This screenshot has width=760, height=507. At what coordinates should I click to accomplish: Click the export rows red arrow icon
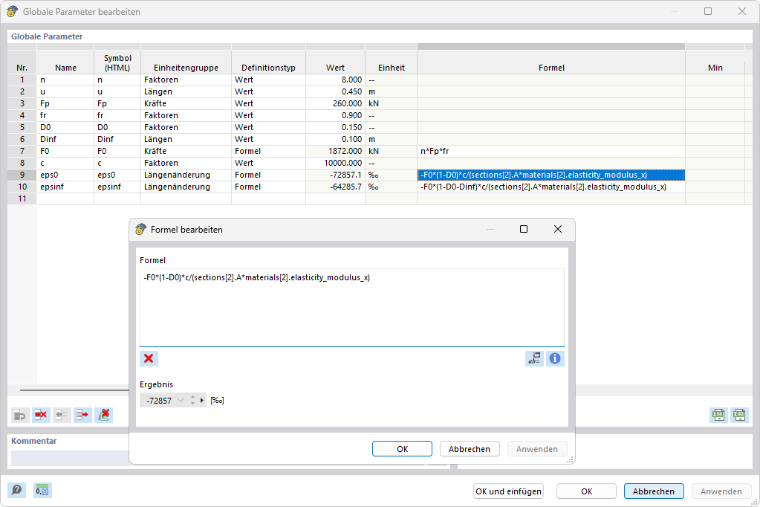[x=83, y=415]
